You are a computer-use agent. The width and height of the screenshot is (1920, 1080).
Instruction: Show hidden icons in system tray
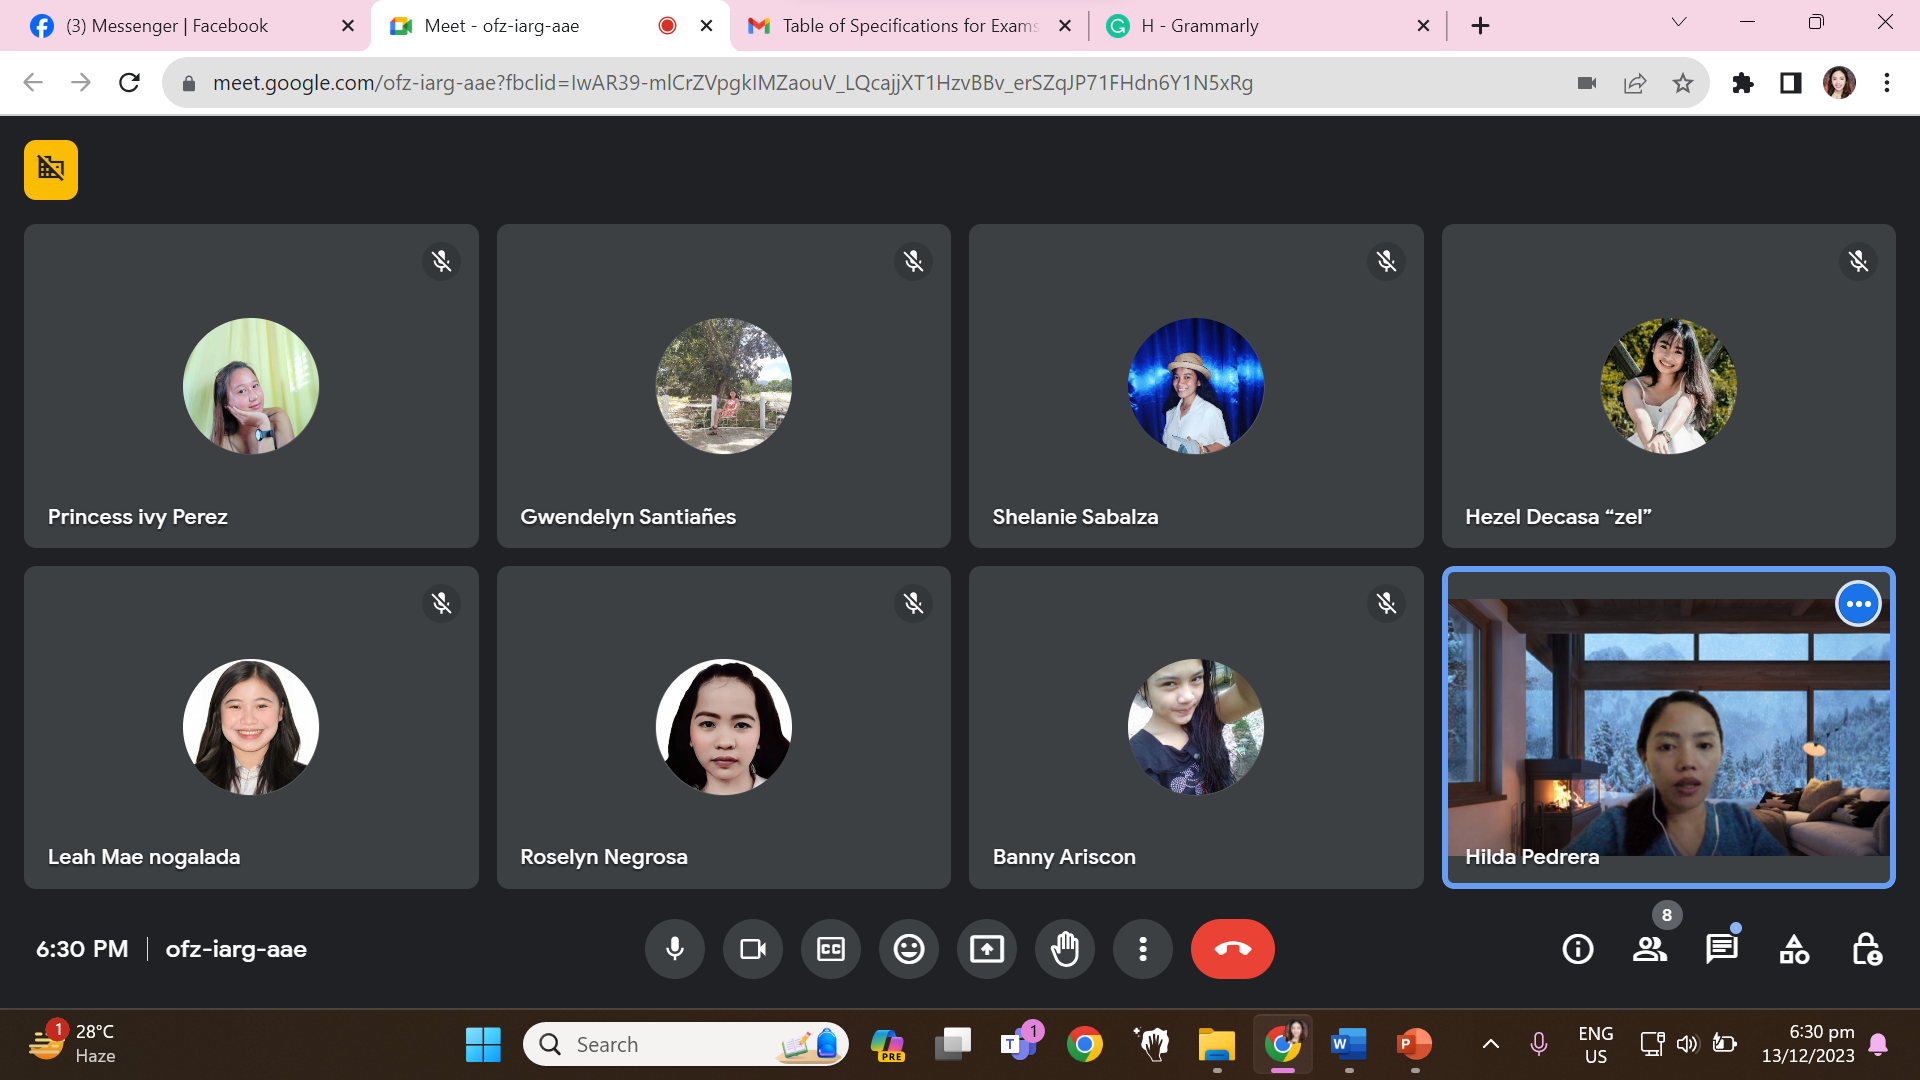point(1490,1044)
